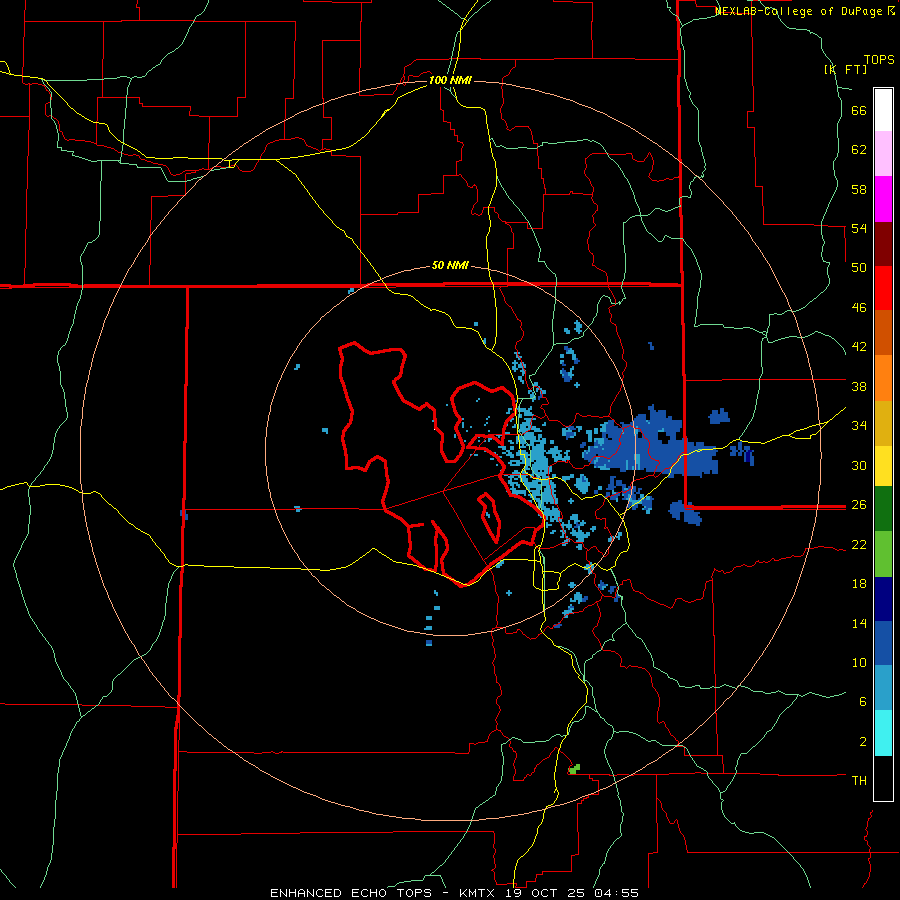
Task: Click the "34" scale value
Action: 859,425
